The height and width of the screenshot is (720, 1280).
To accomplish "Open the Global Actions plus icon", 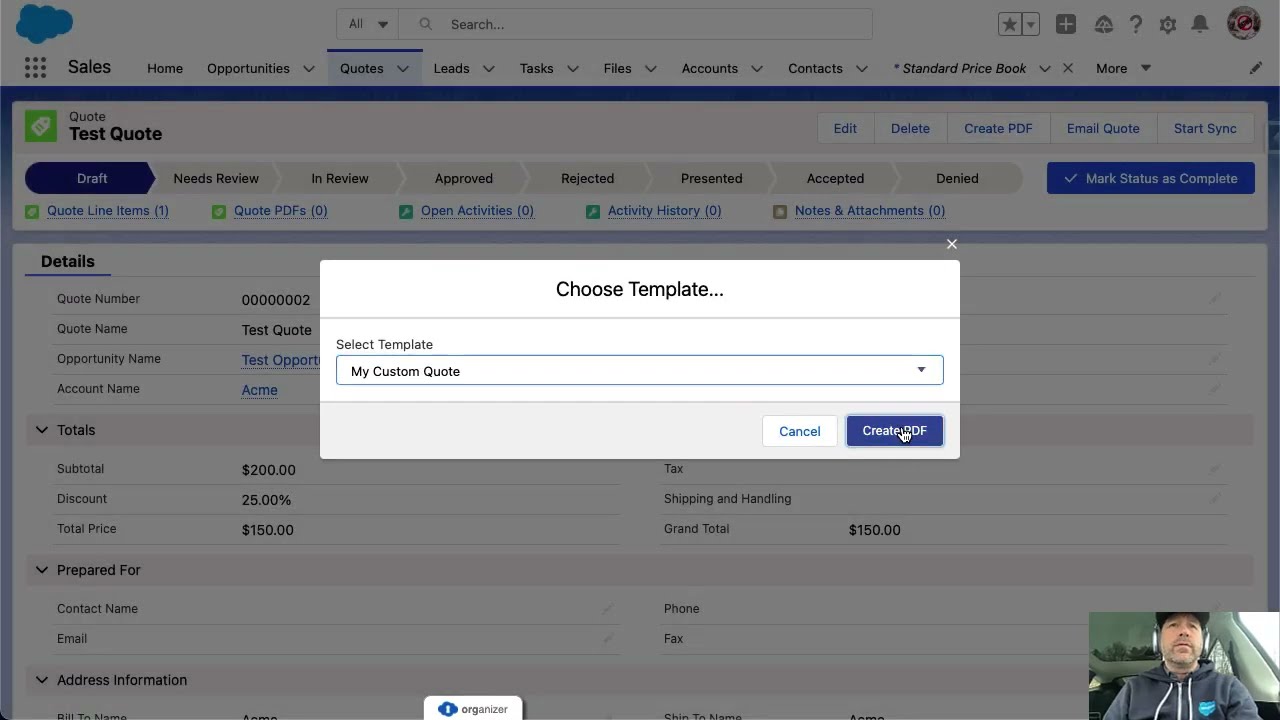I will [x=1066, y=25].
